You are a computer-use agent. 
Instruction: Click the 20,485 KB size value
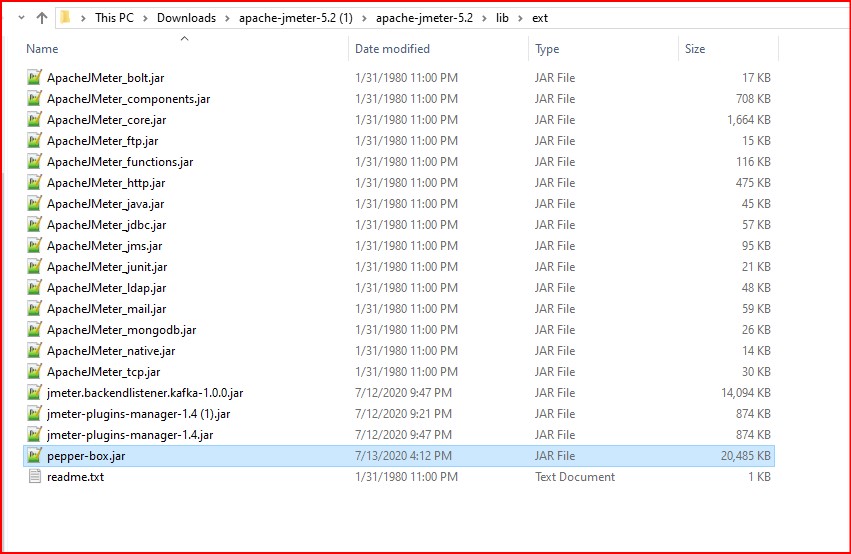746,456
